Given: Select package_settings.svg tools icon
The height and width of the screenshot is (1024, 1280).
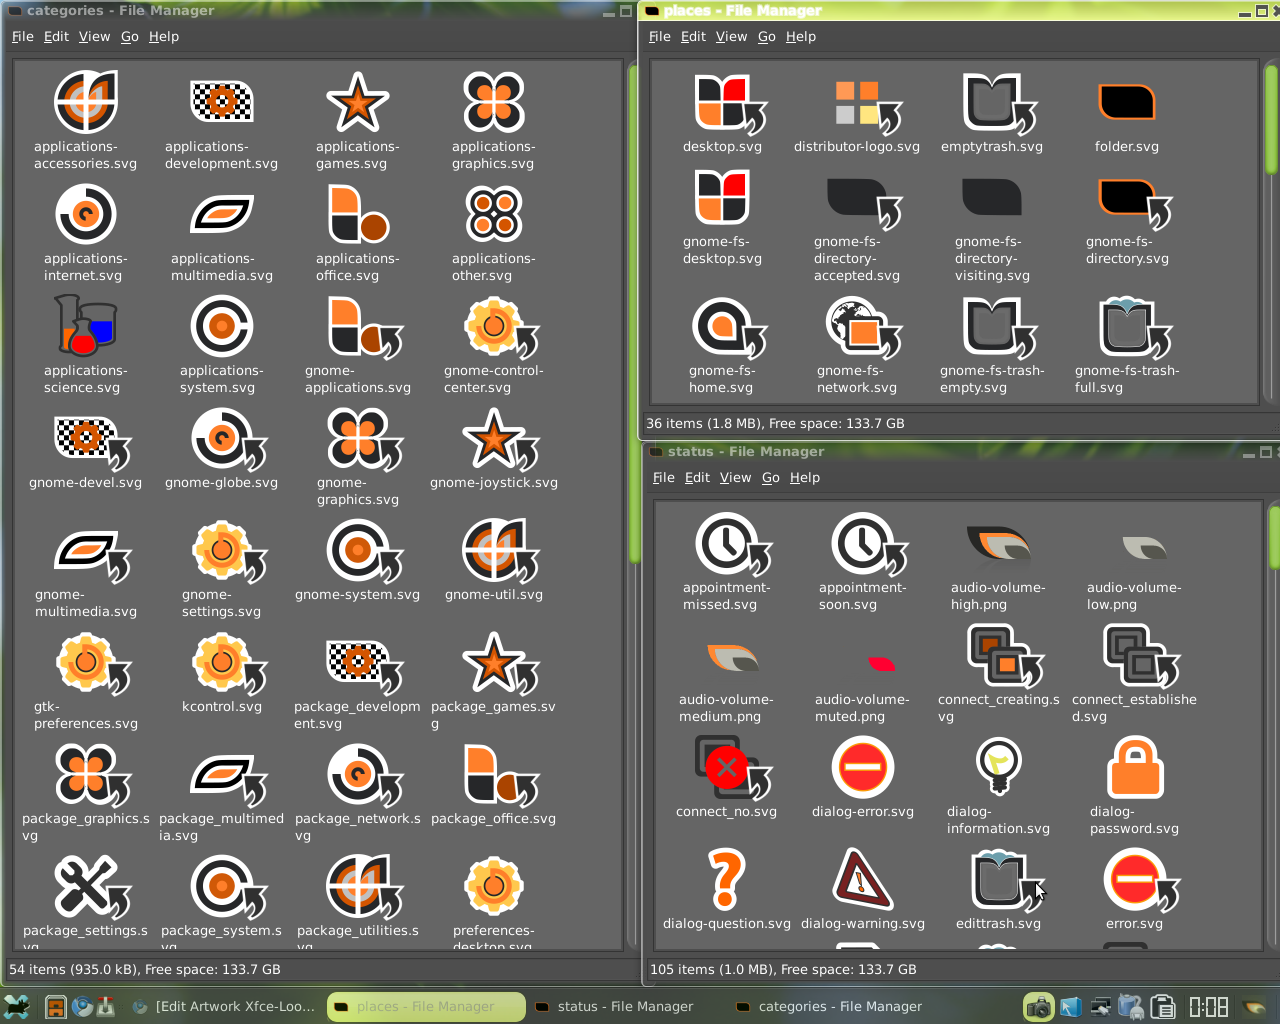Looking at the screenshot, I should pyautogui.click(x=93, y=888).
